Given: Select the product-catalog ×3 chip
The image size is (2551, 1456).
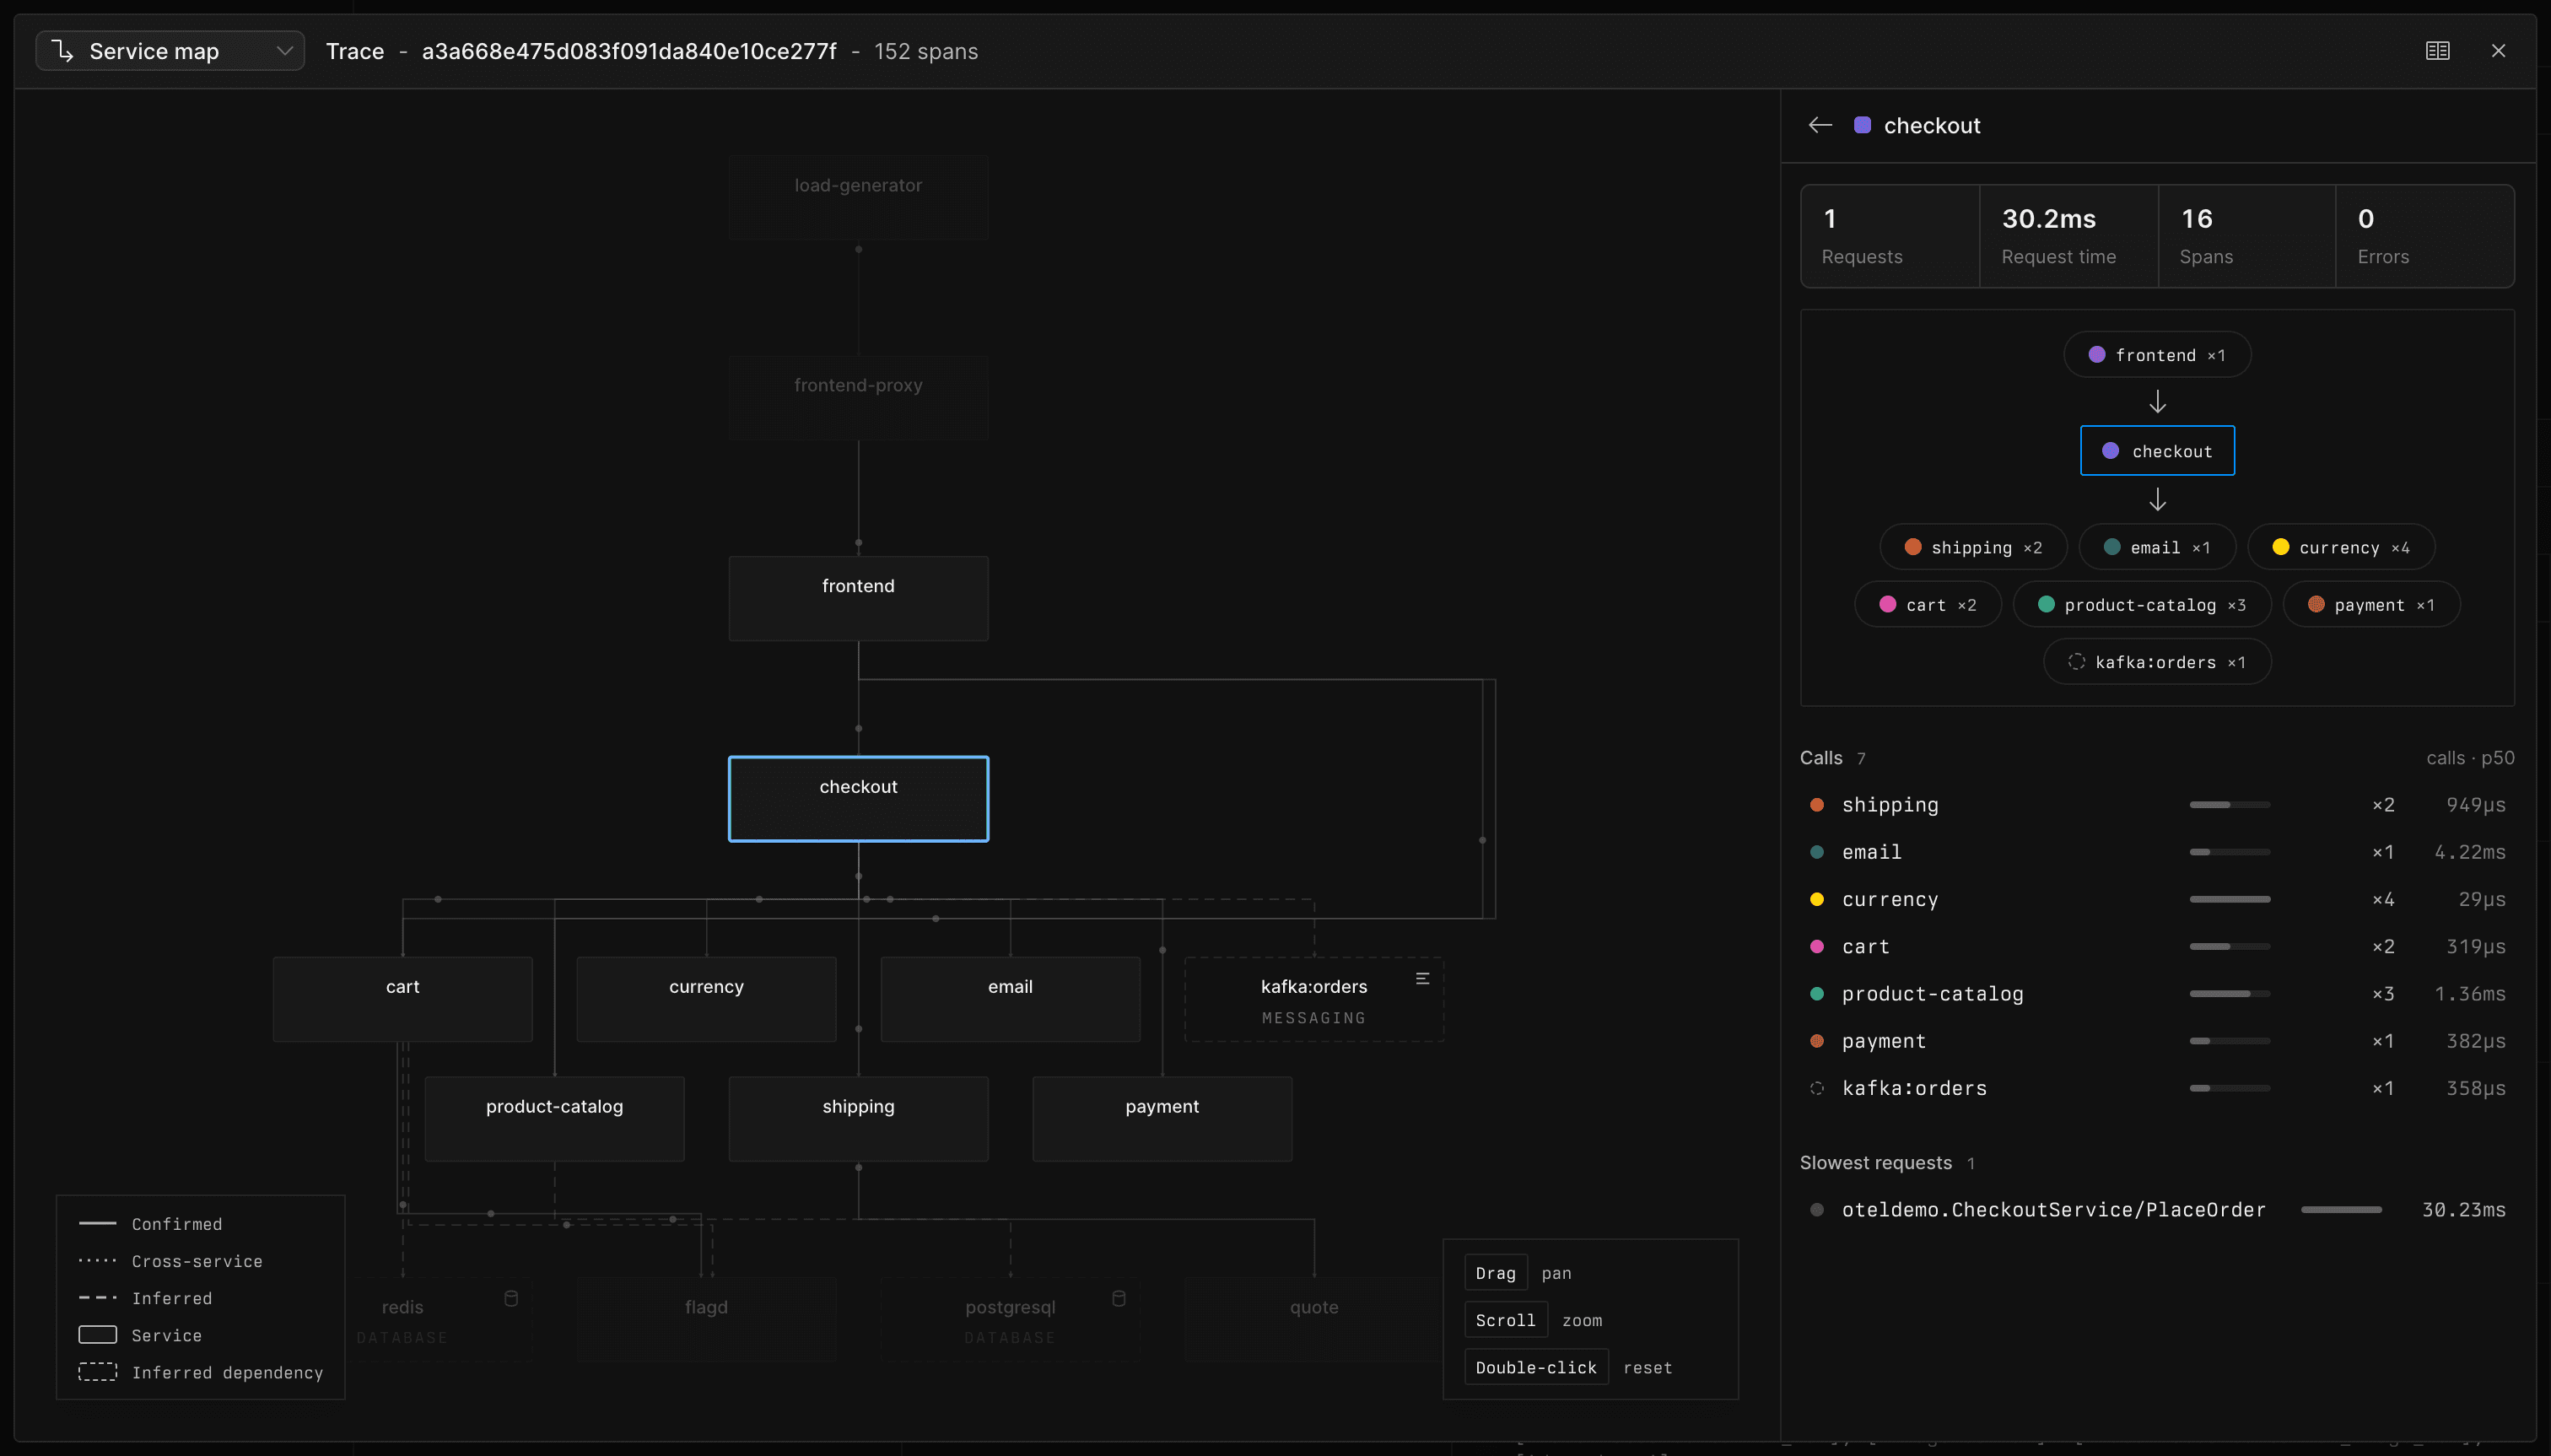Looking at the screenshot, I should pos(2142,605).
